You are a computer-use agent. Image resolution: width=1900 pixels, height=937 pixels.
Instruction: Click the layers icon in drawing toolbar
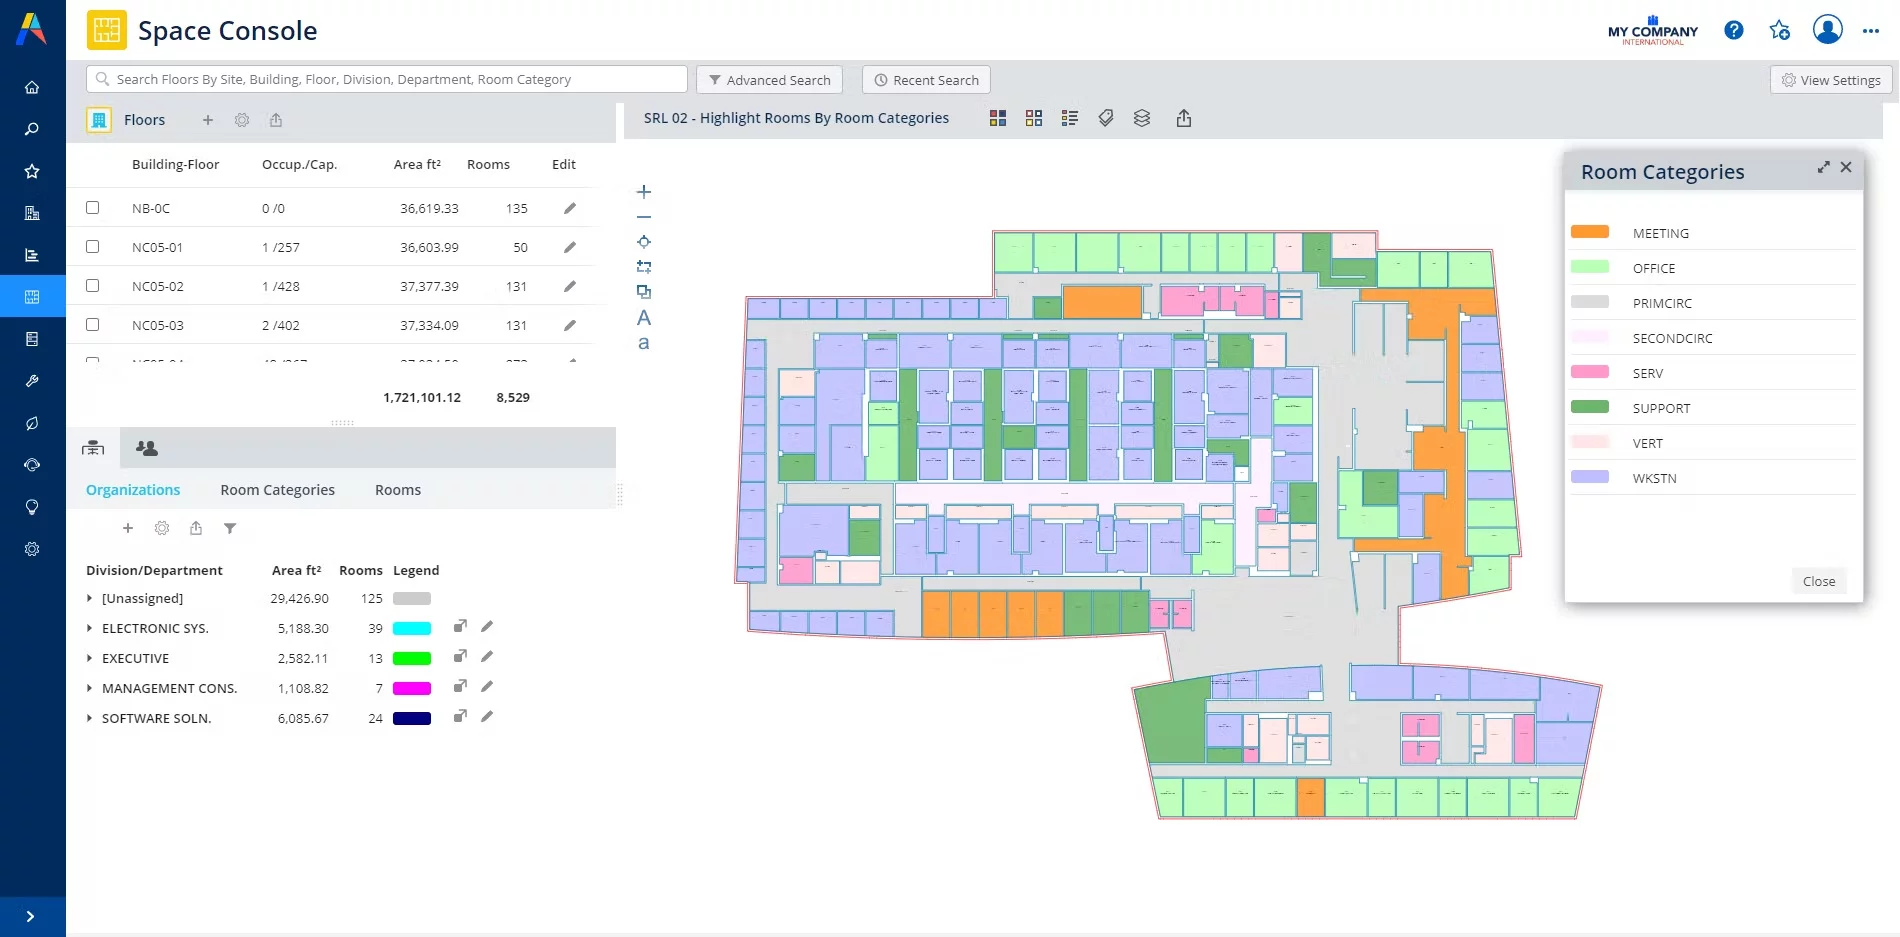(x=1142, y=118)
